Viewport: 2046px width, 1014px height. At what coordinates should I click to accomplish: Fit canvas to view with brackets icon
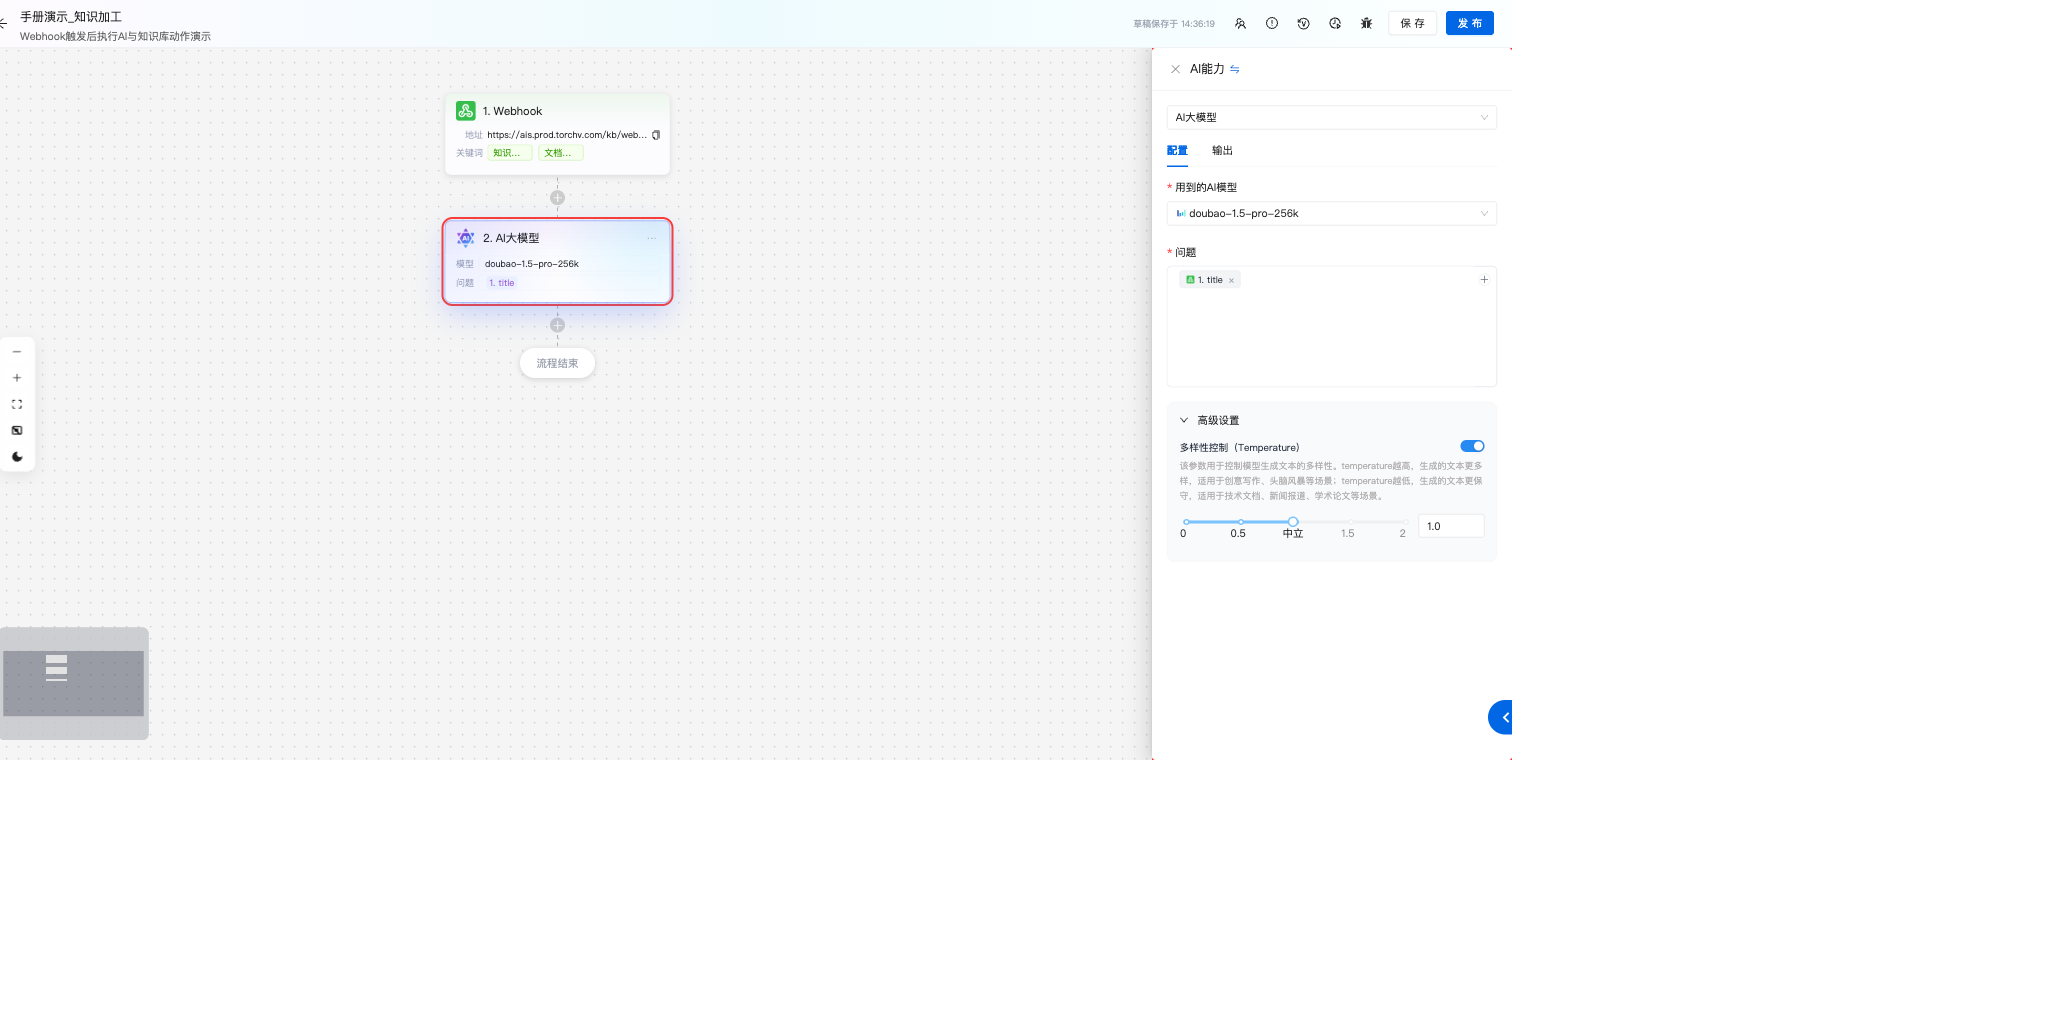click(17, 404)
